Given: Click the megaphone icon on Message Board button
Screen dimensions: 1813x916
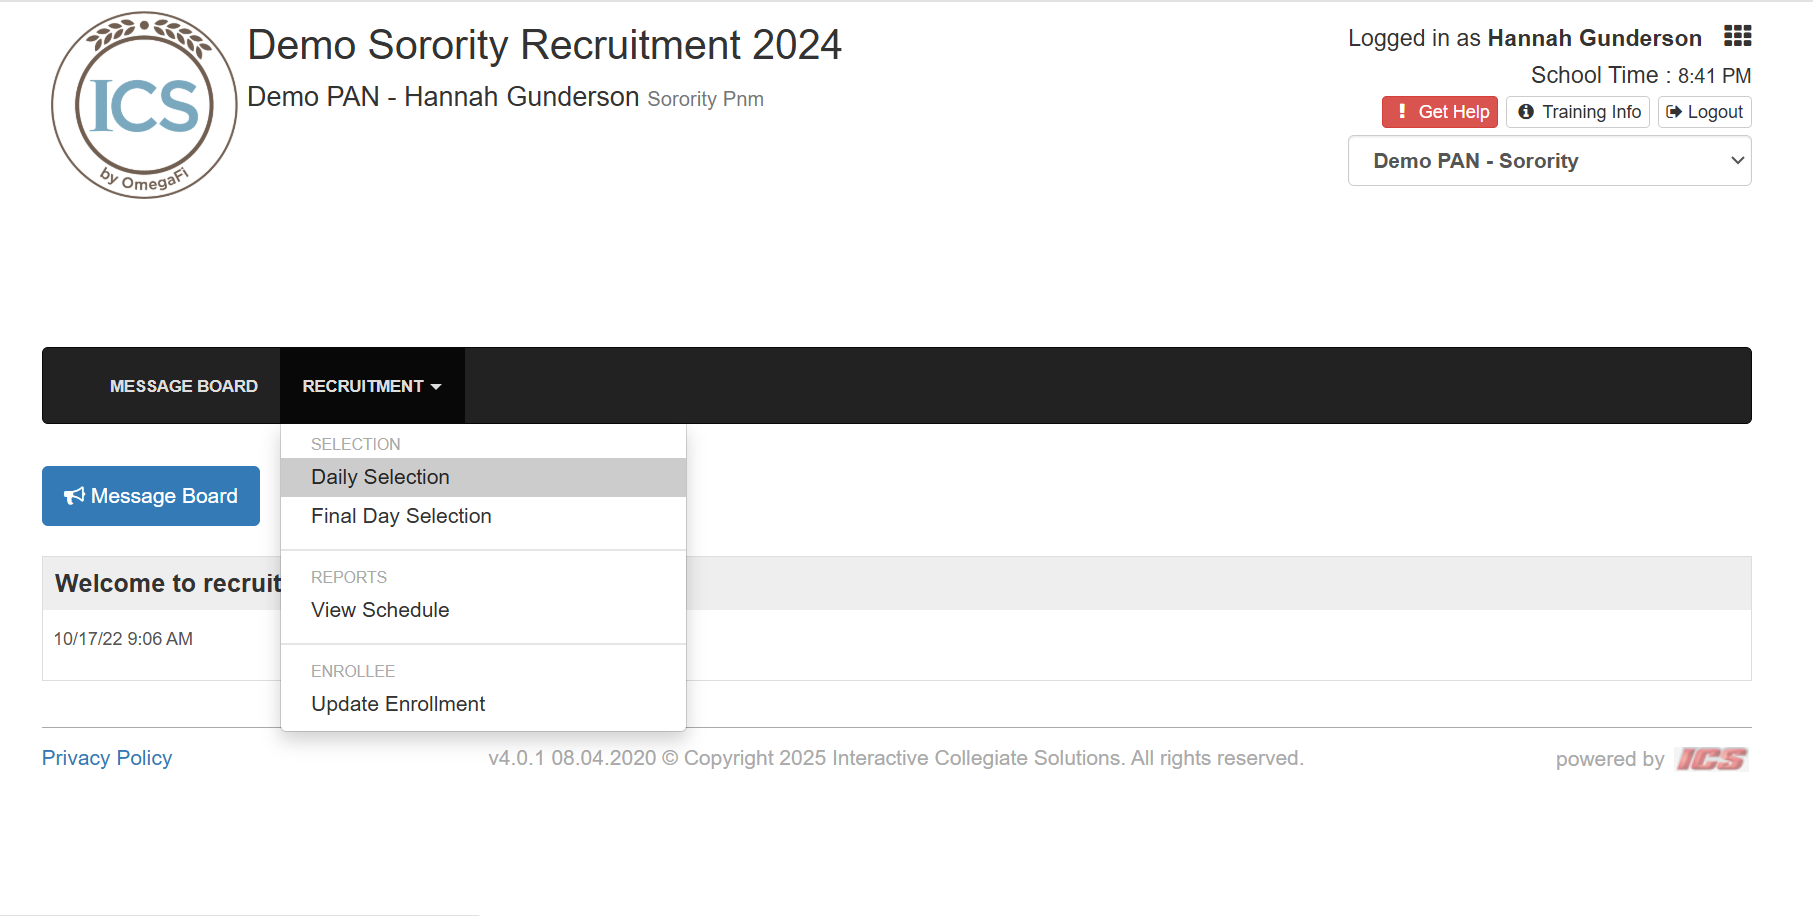Looking at the screenshot, I should tap(75, 496).
